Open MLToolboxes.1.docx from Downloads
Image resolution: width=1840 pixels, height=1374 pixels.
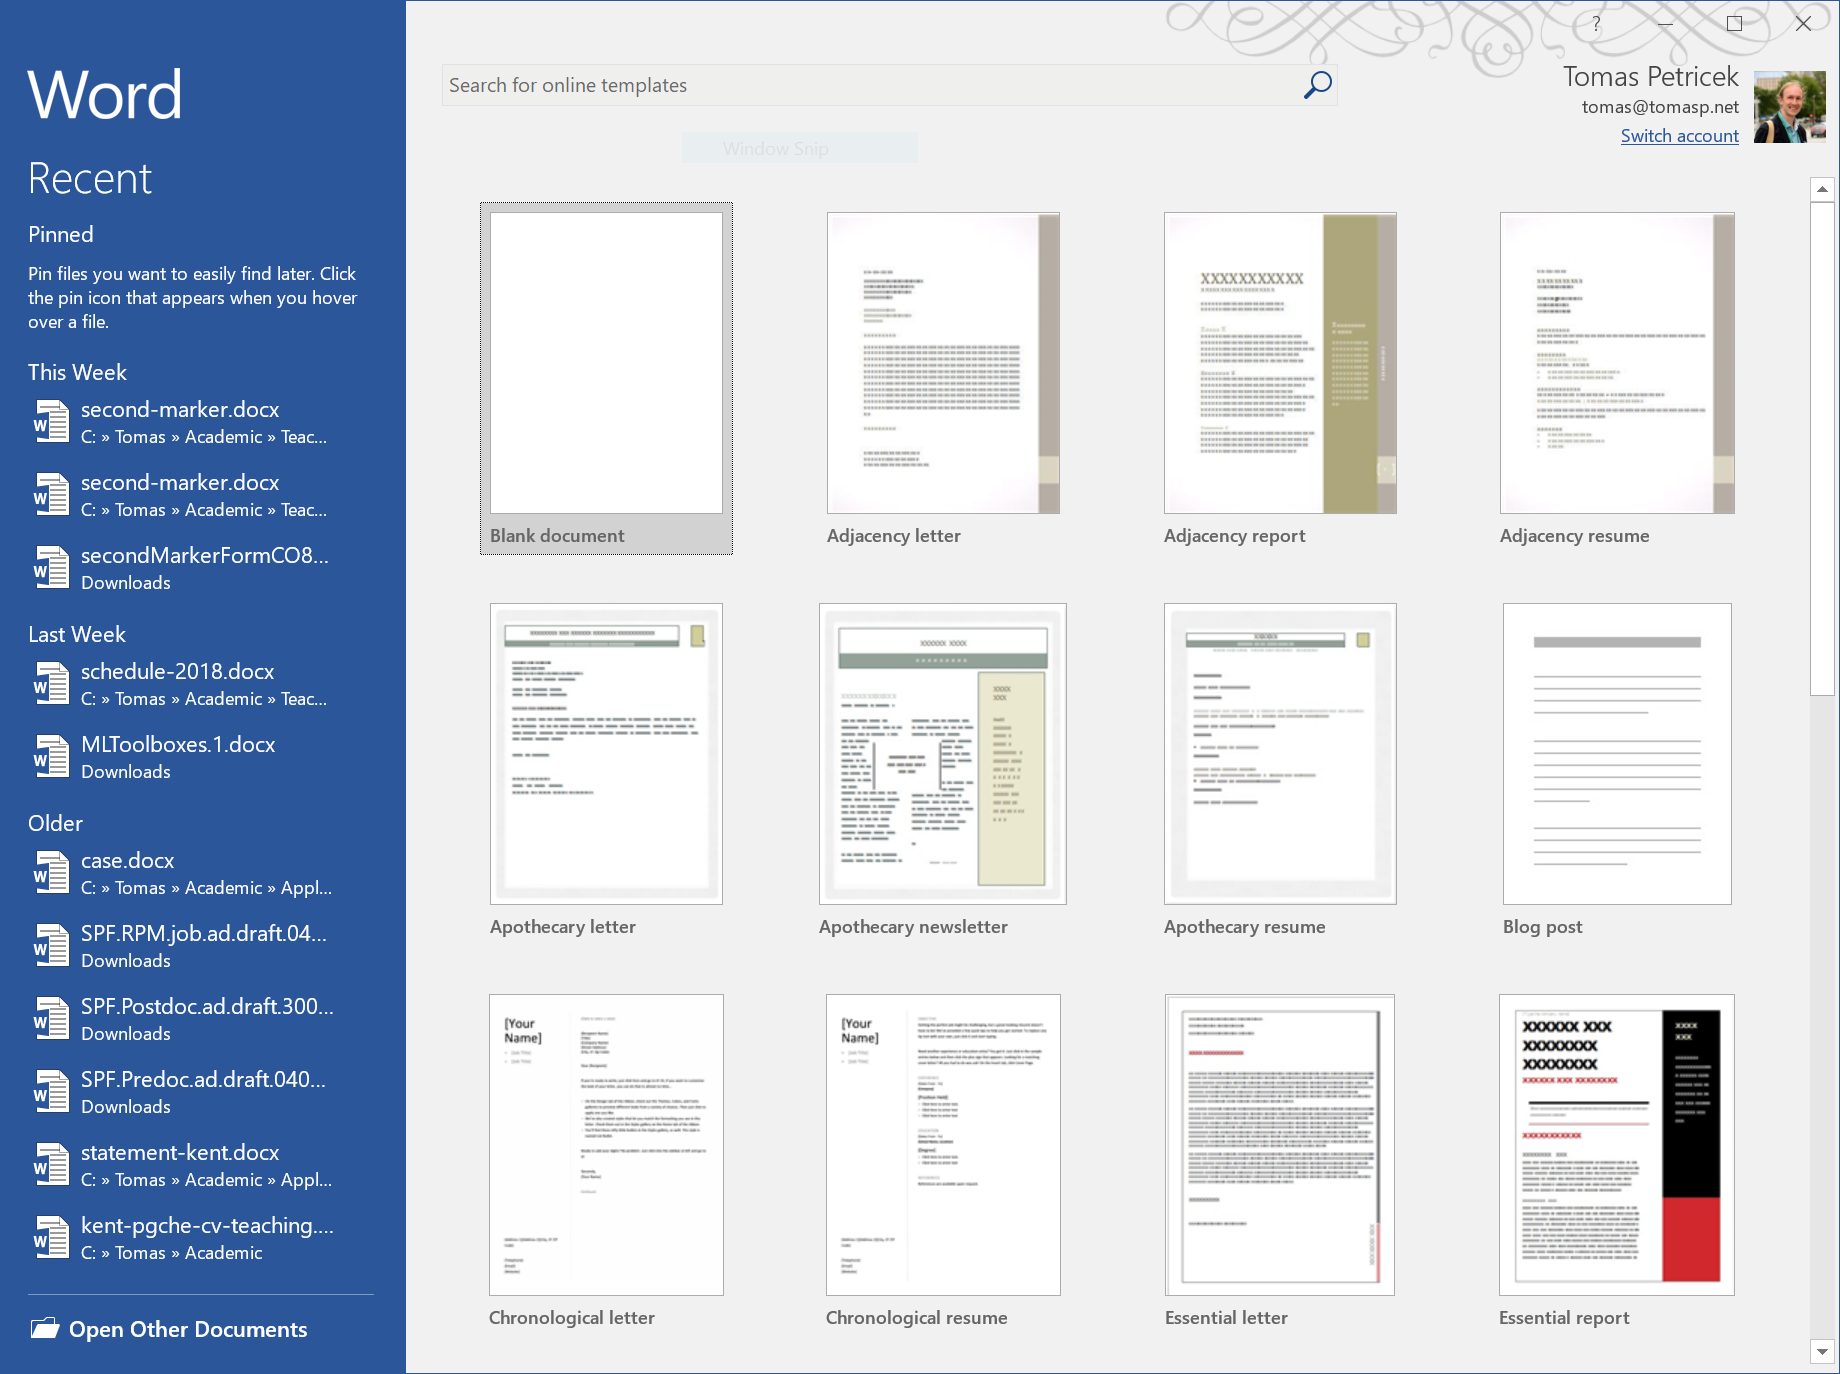point(203,757)
